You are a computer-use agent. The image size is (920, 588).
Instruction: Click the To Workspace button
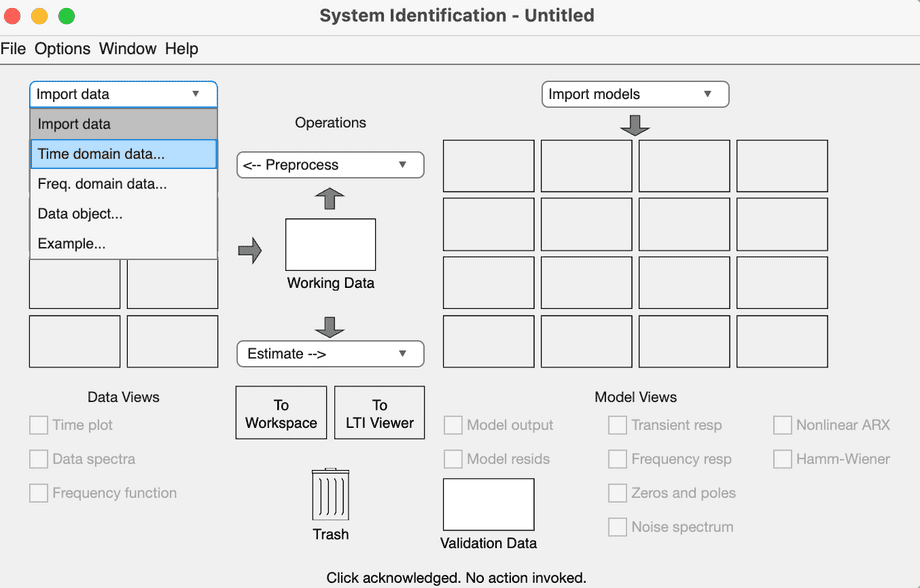pyautogui.click(x=281, y=413)
